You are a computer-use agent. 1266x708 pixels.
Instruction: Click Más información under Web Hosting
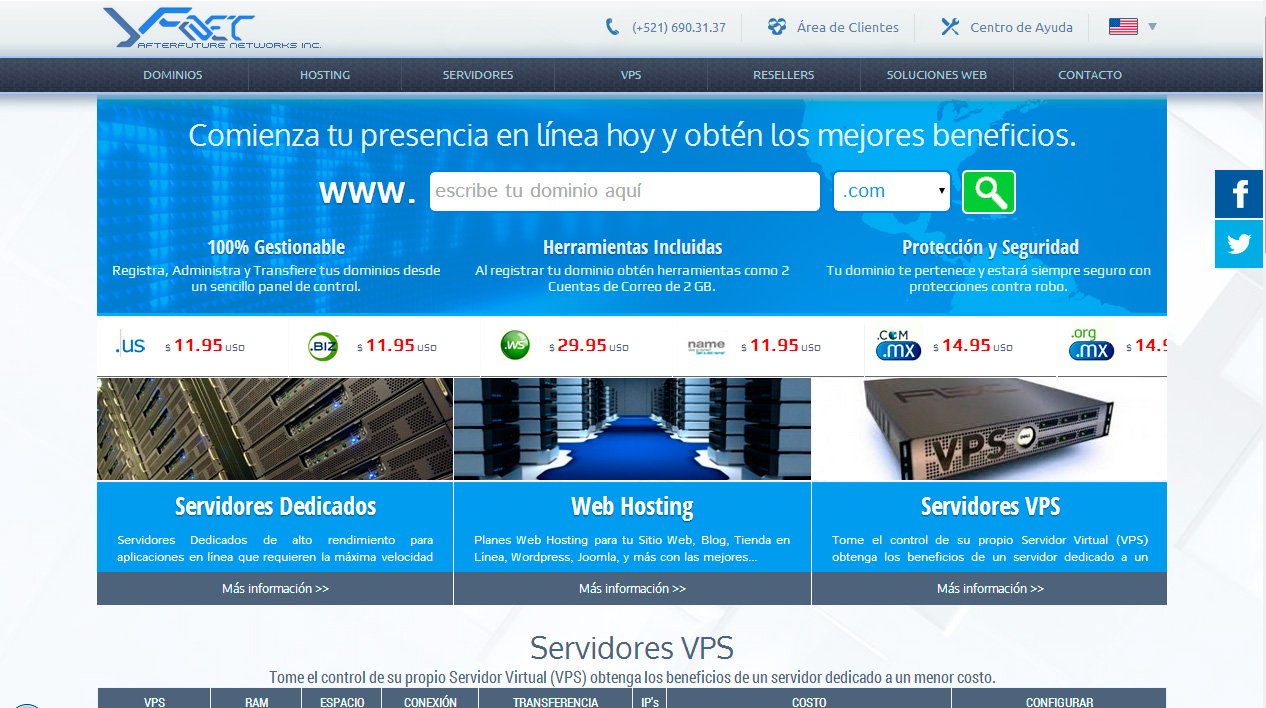pyautogui.click(x=632, y=589)
